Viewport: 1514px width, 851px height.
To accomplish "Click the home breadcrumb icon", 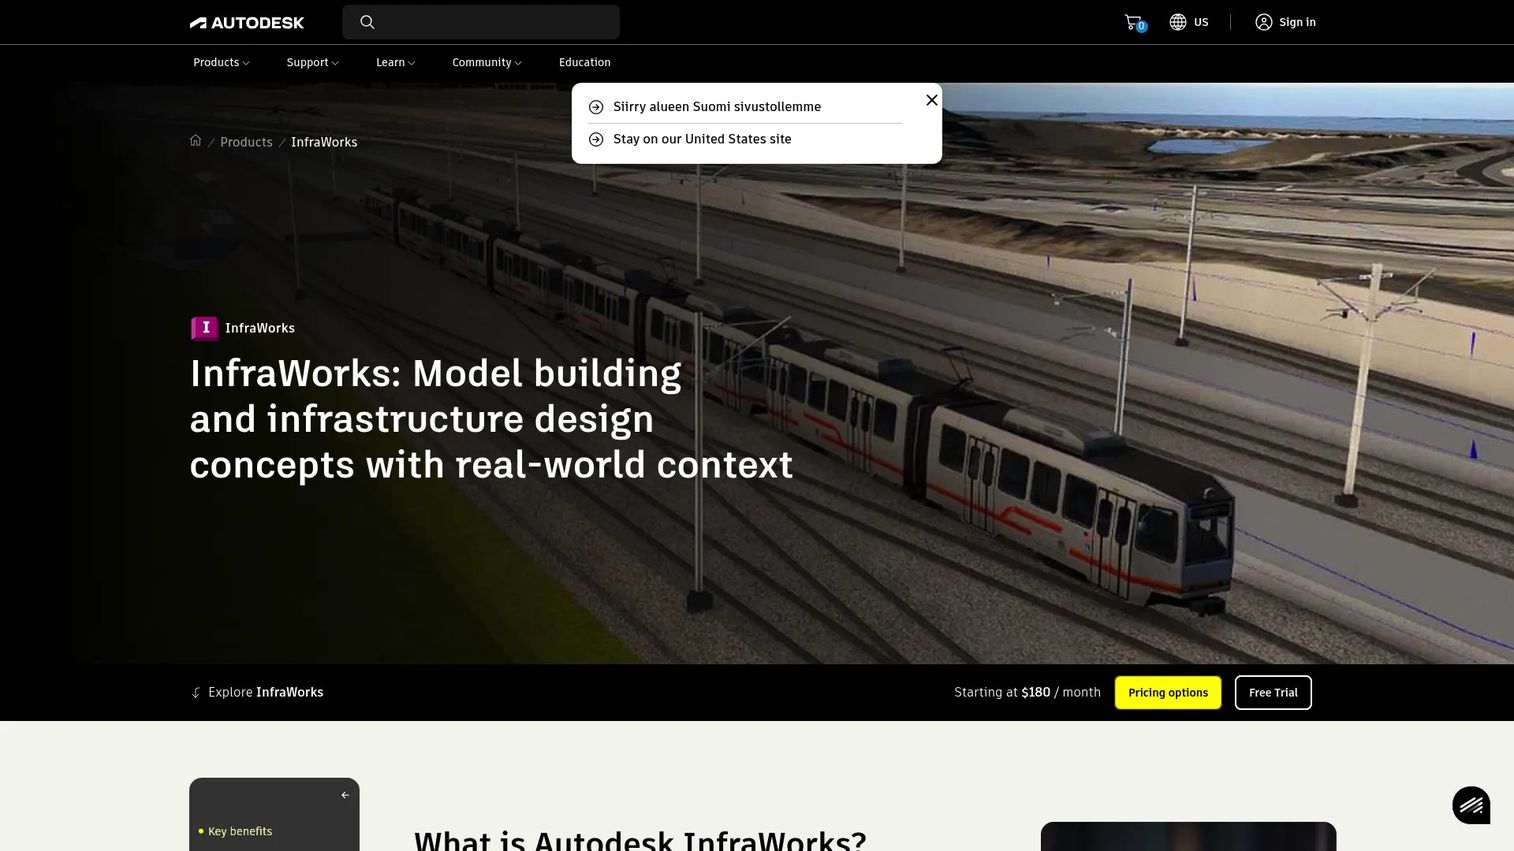I will click(196, 141).
